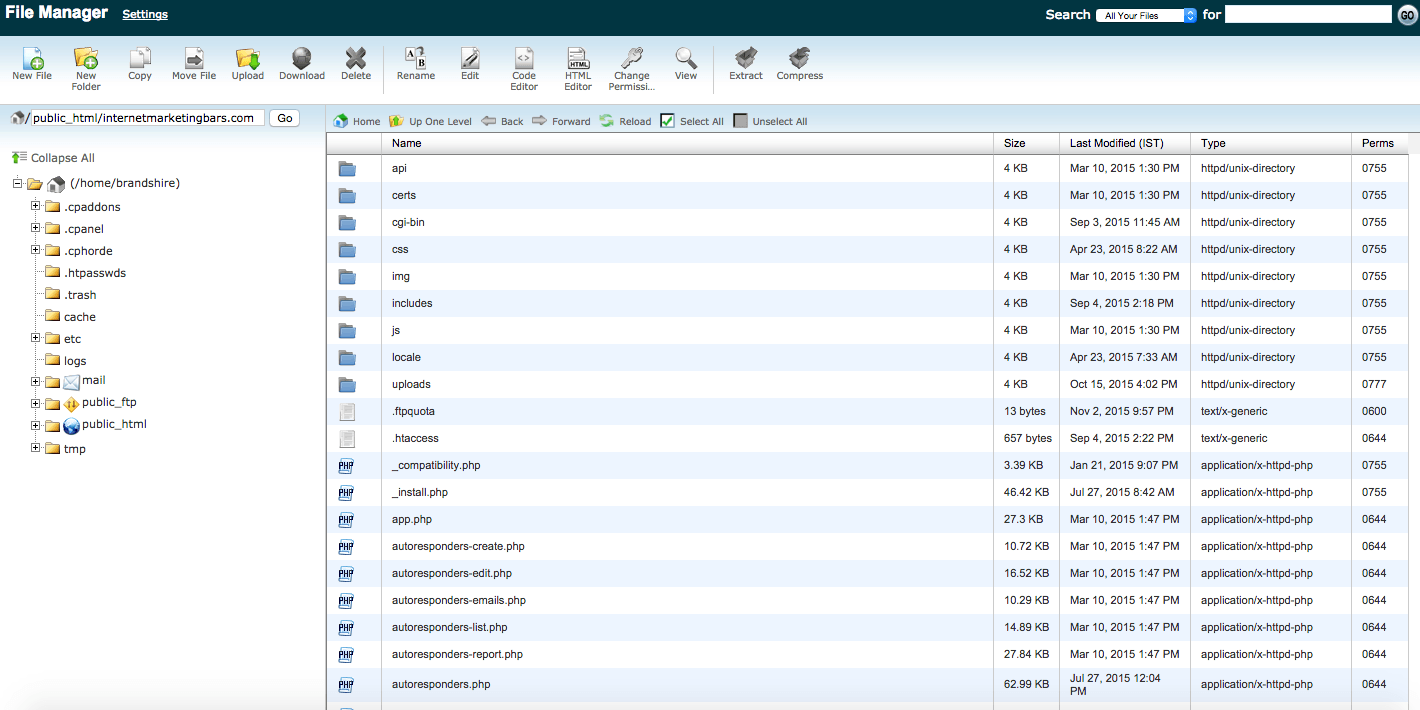
Task: Click the round search GO icon
Action: coord(1407,15)
